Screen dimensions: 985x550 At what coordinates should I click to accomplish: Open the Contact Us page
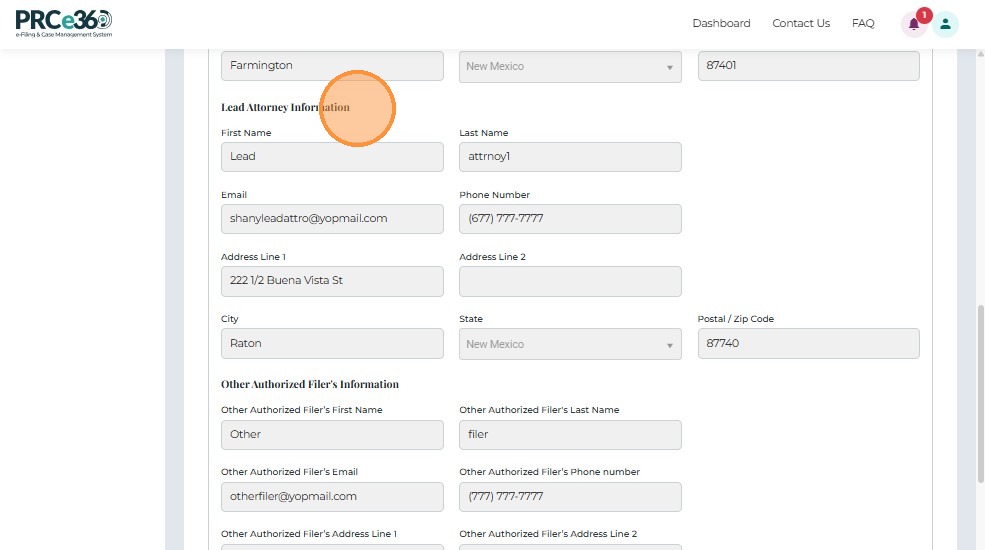(801, 23)
